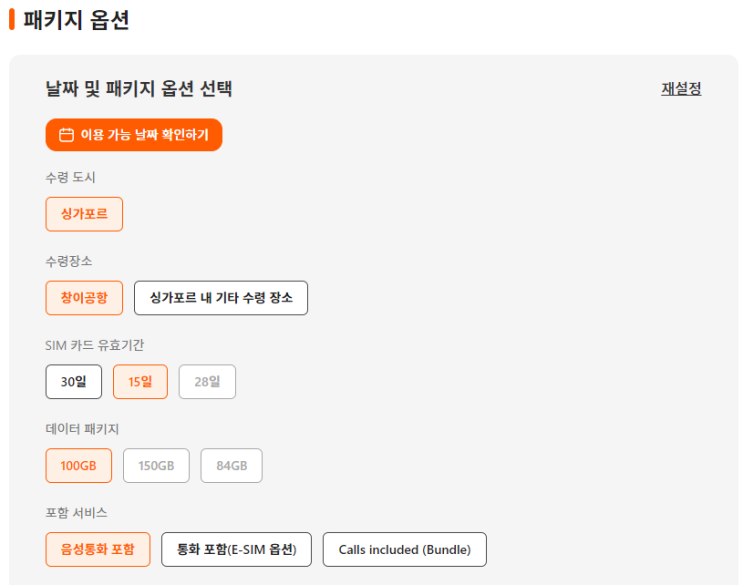
Task: Choose the 28일 validity option
Action: click(207, 382)
